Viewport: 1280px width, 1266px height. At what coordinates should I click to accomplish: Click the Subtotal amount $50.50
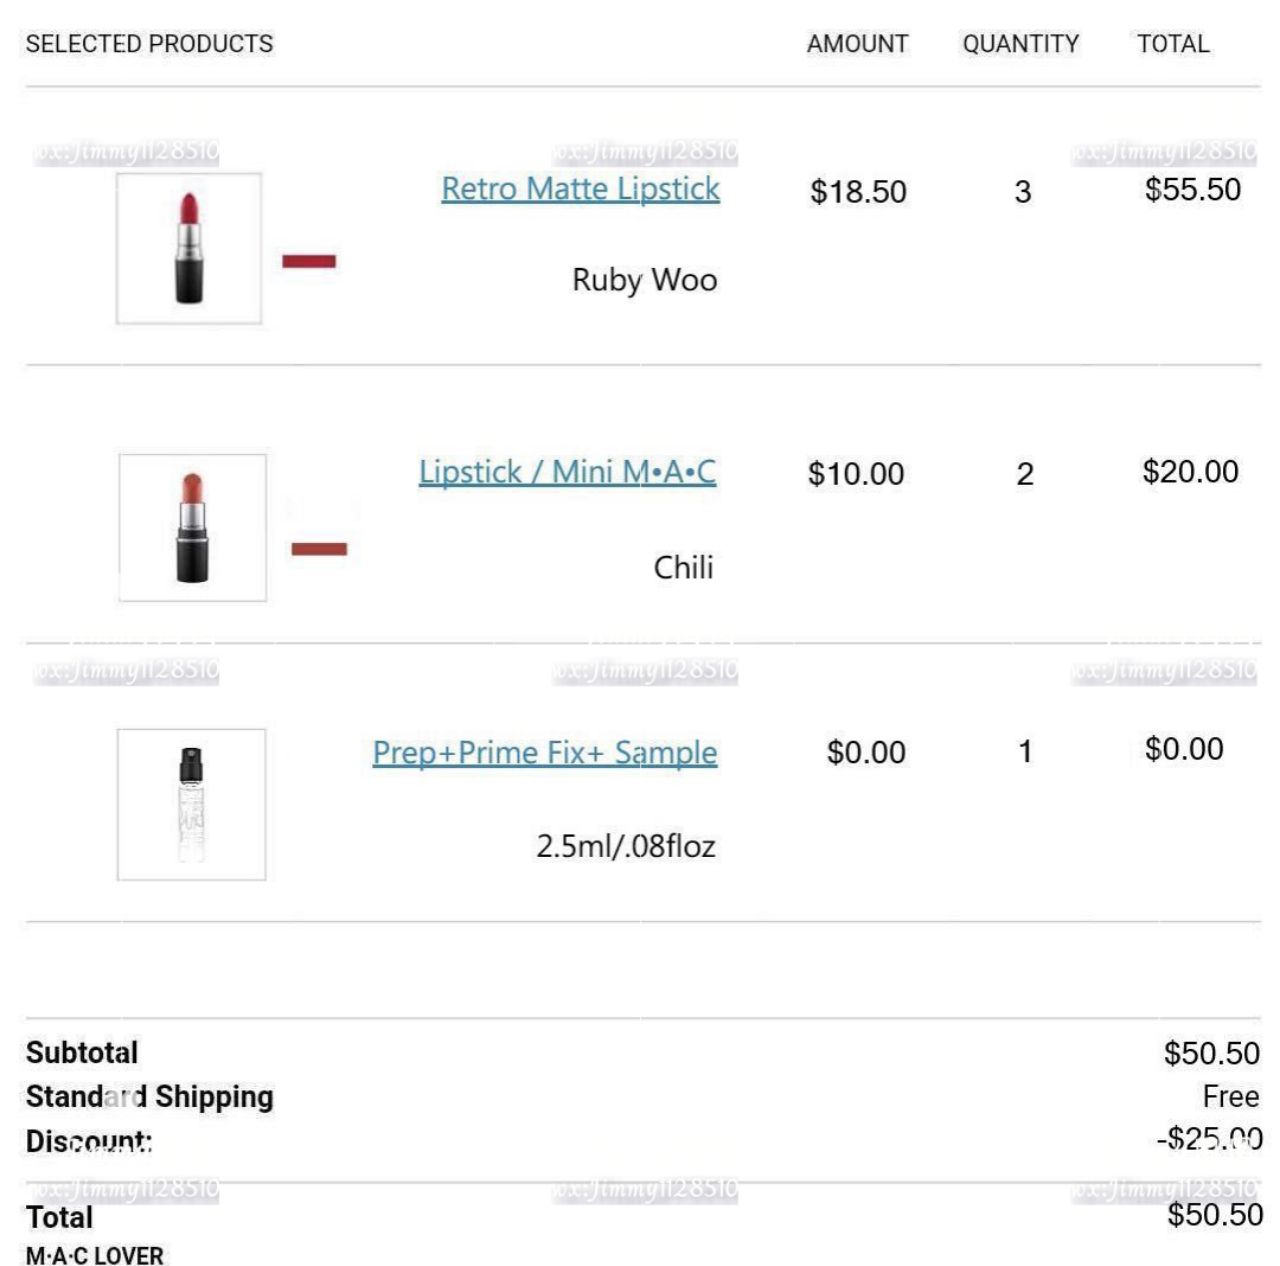[1212, 1053]
